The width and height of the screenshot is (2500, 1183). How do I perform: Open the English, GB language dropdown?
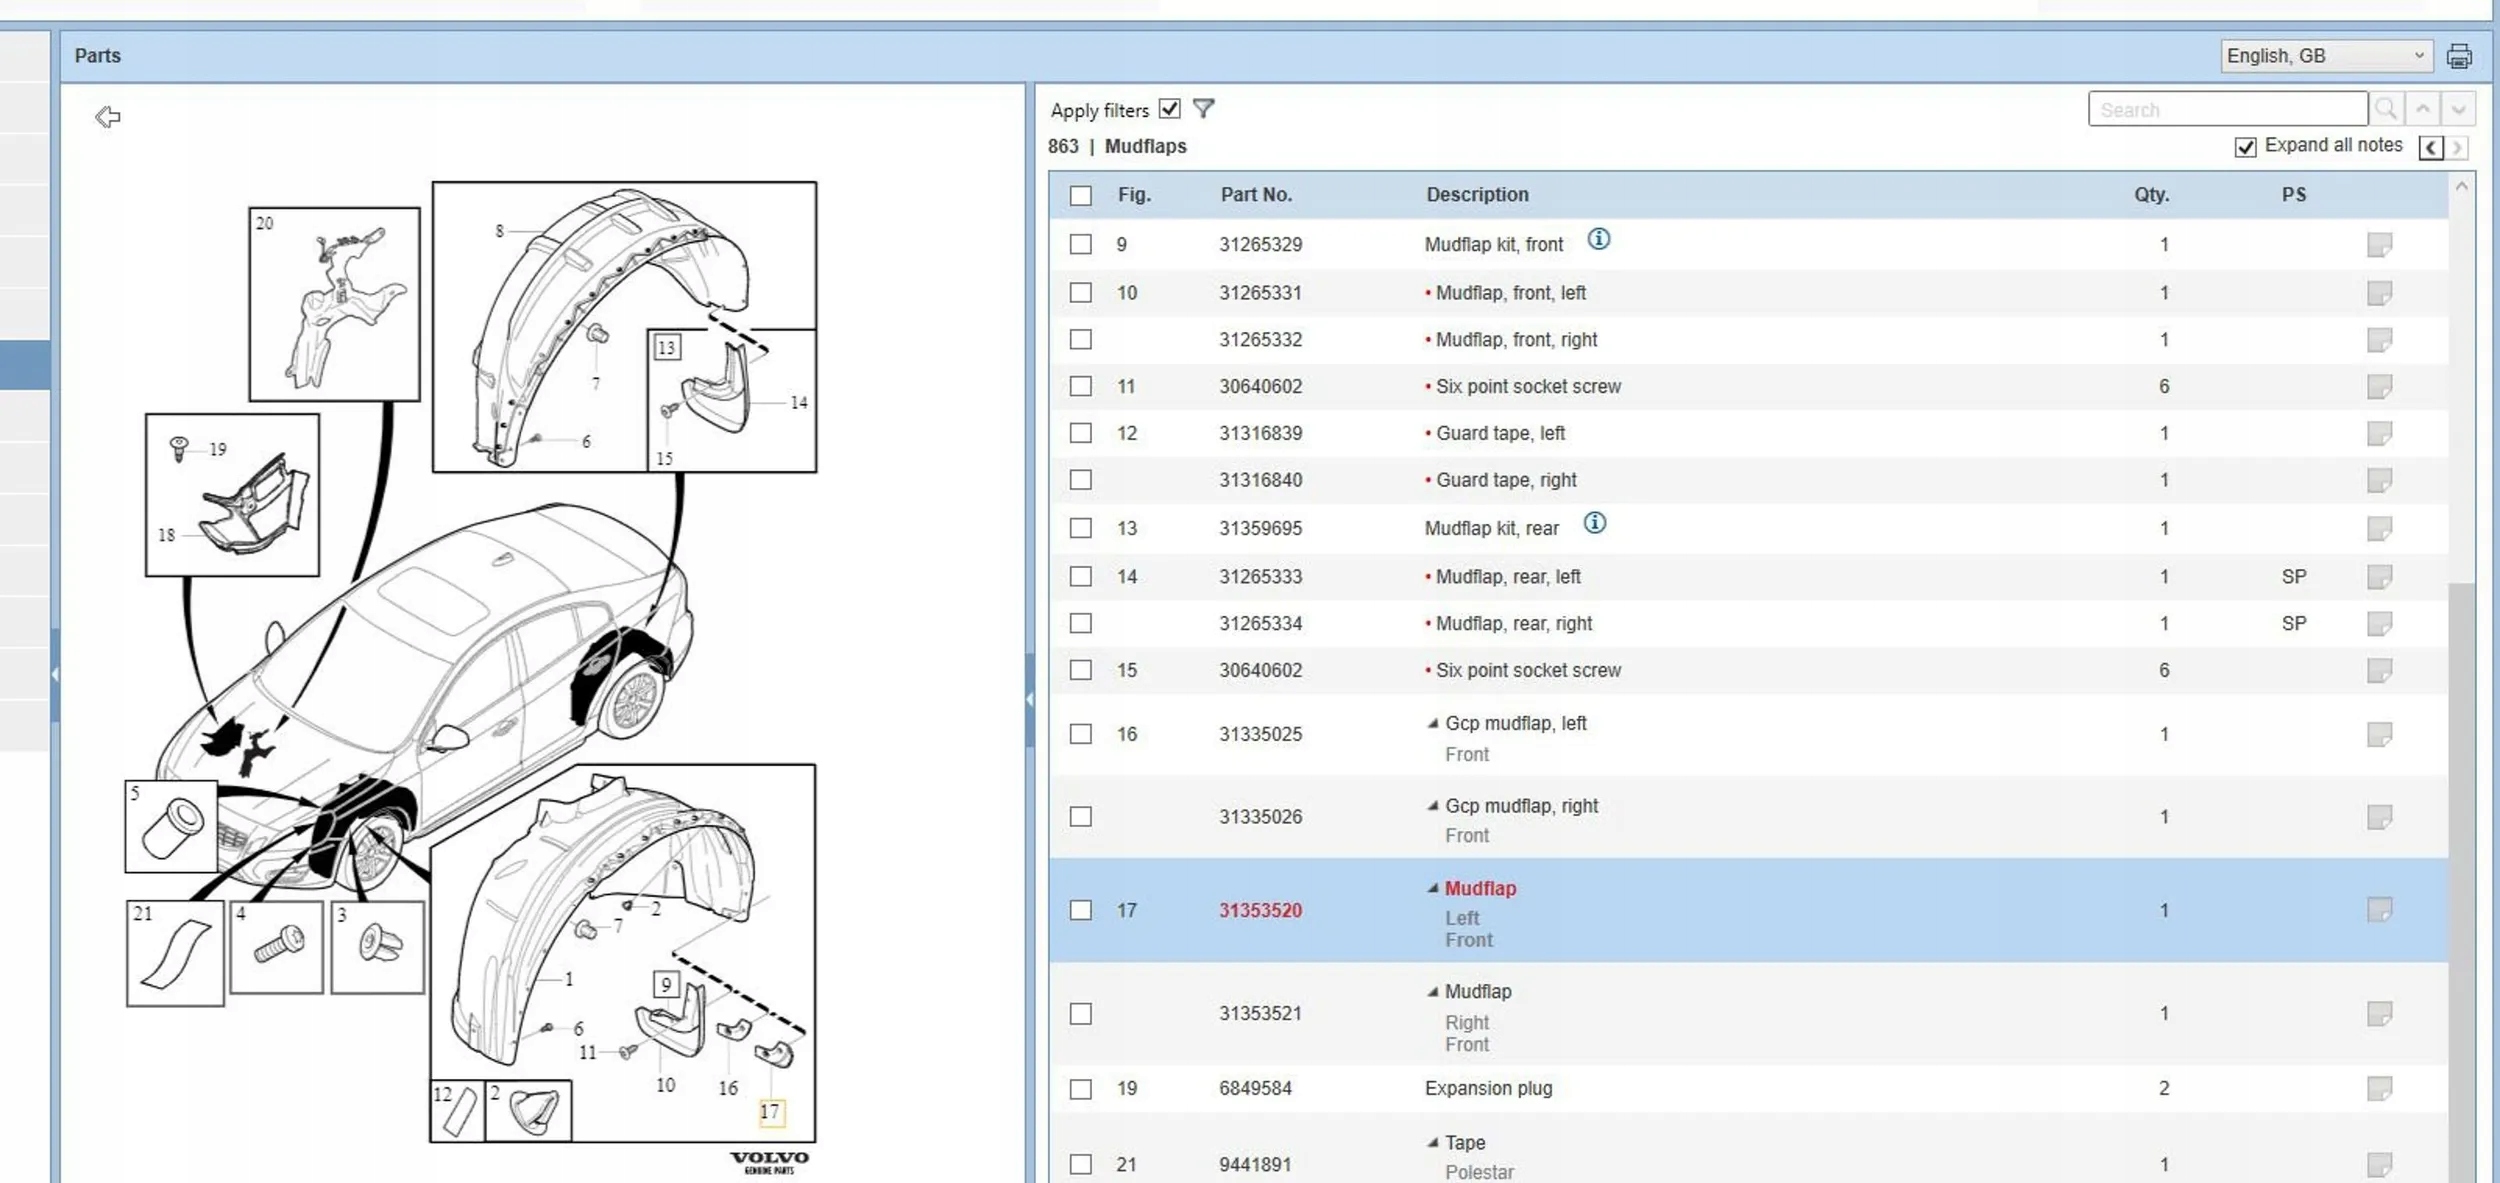click(x=2326, y=56)
